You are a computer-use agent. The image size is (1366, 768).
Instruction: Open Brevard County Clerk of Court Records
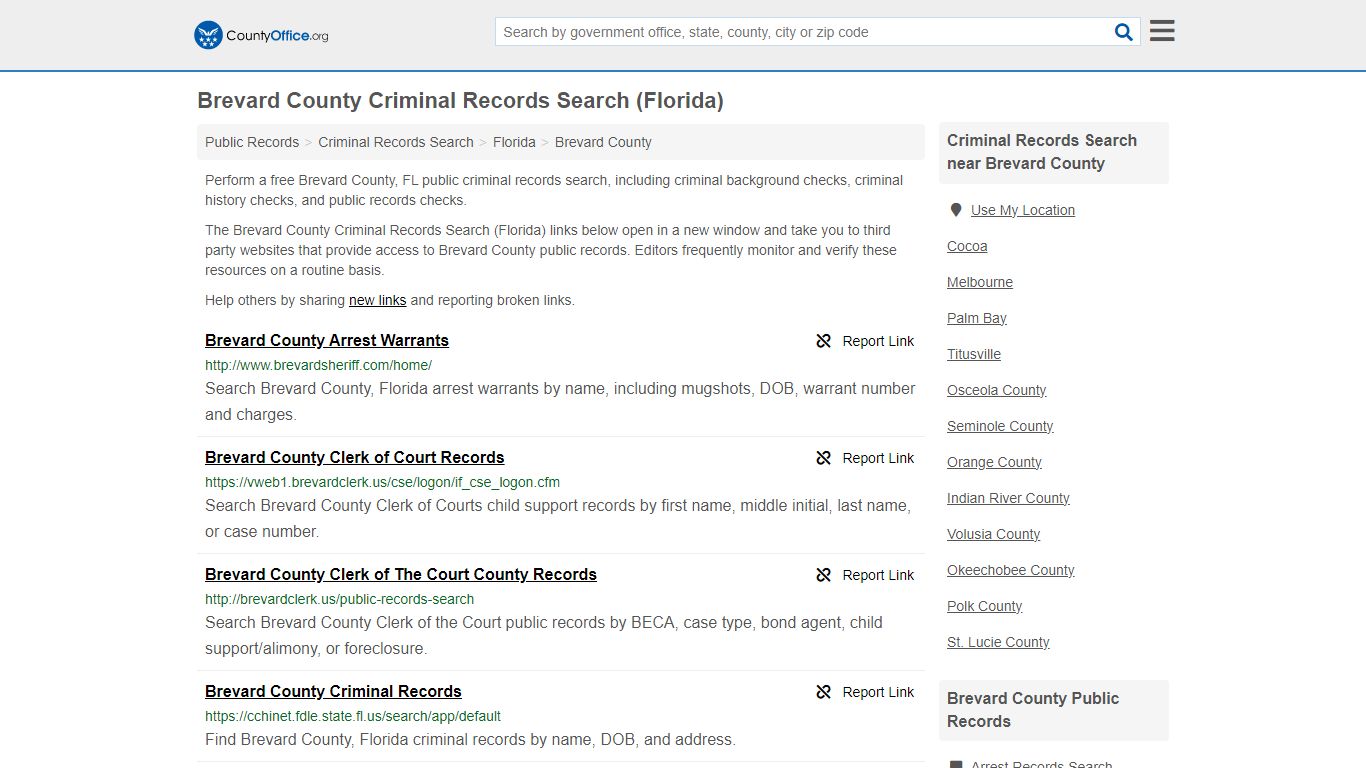click(355, 457)
